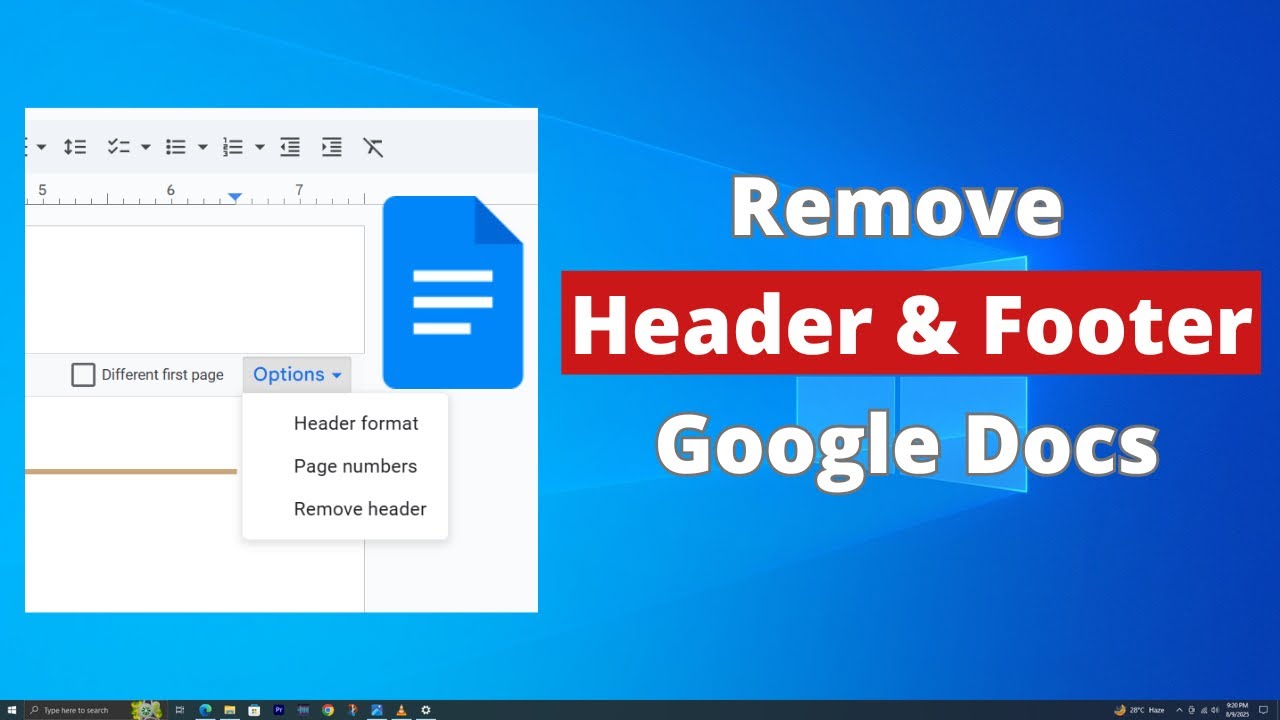This screenshot has height=720, width=1280.
Task: Open Microsoft Store from taskbar
Action: pyautogui.click(x=254, y=710)
